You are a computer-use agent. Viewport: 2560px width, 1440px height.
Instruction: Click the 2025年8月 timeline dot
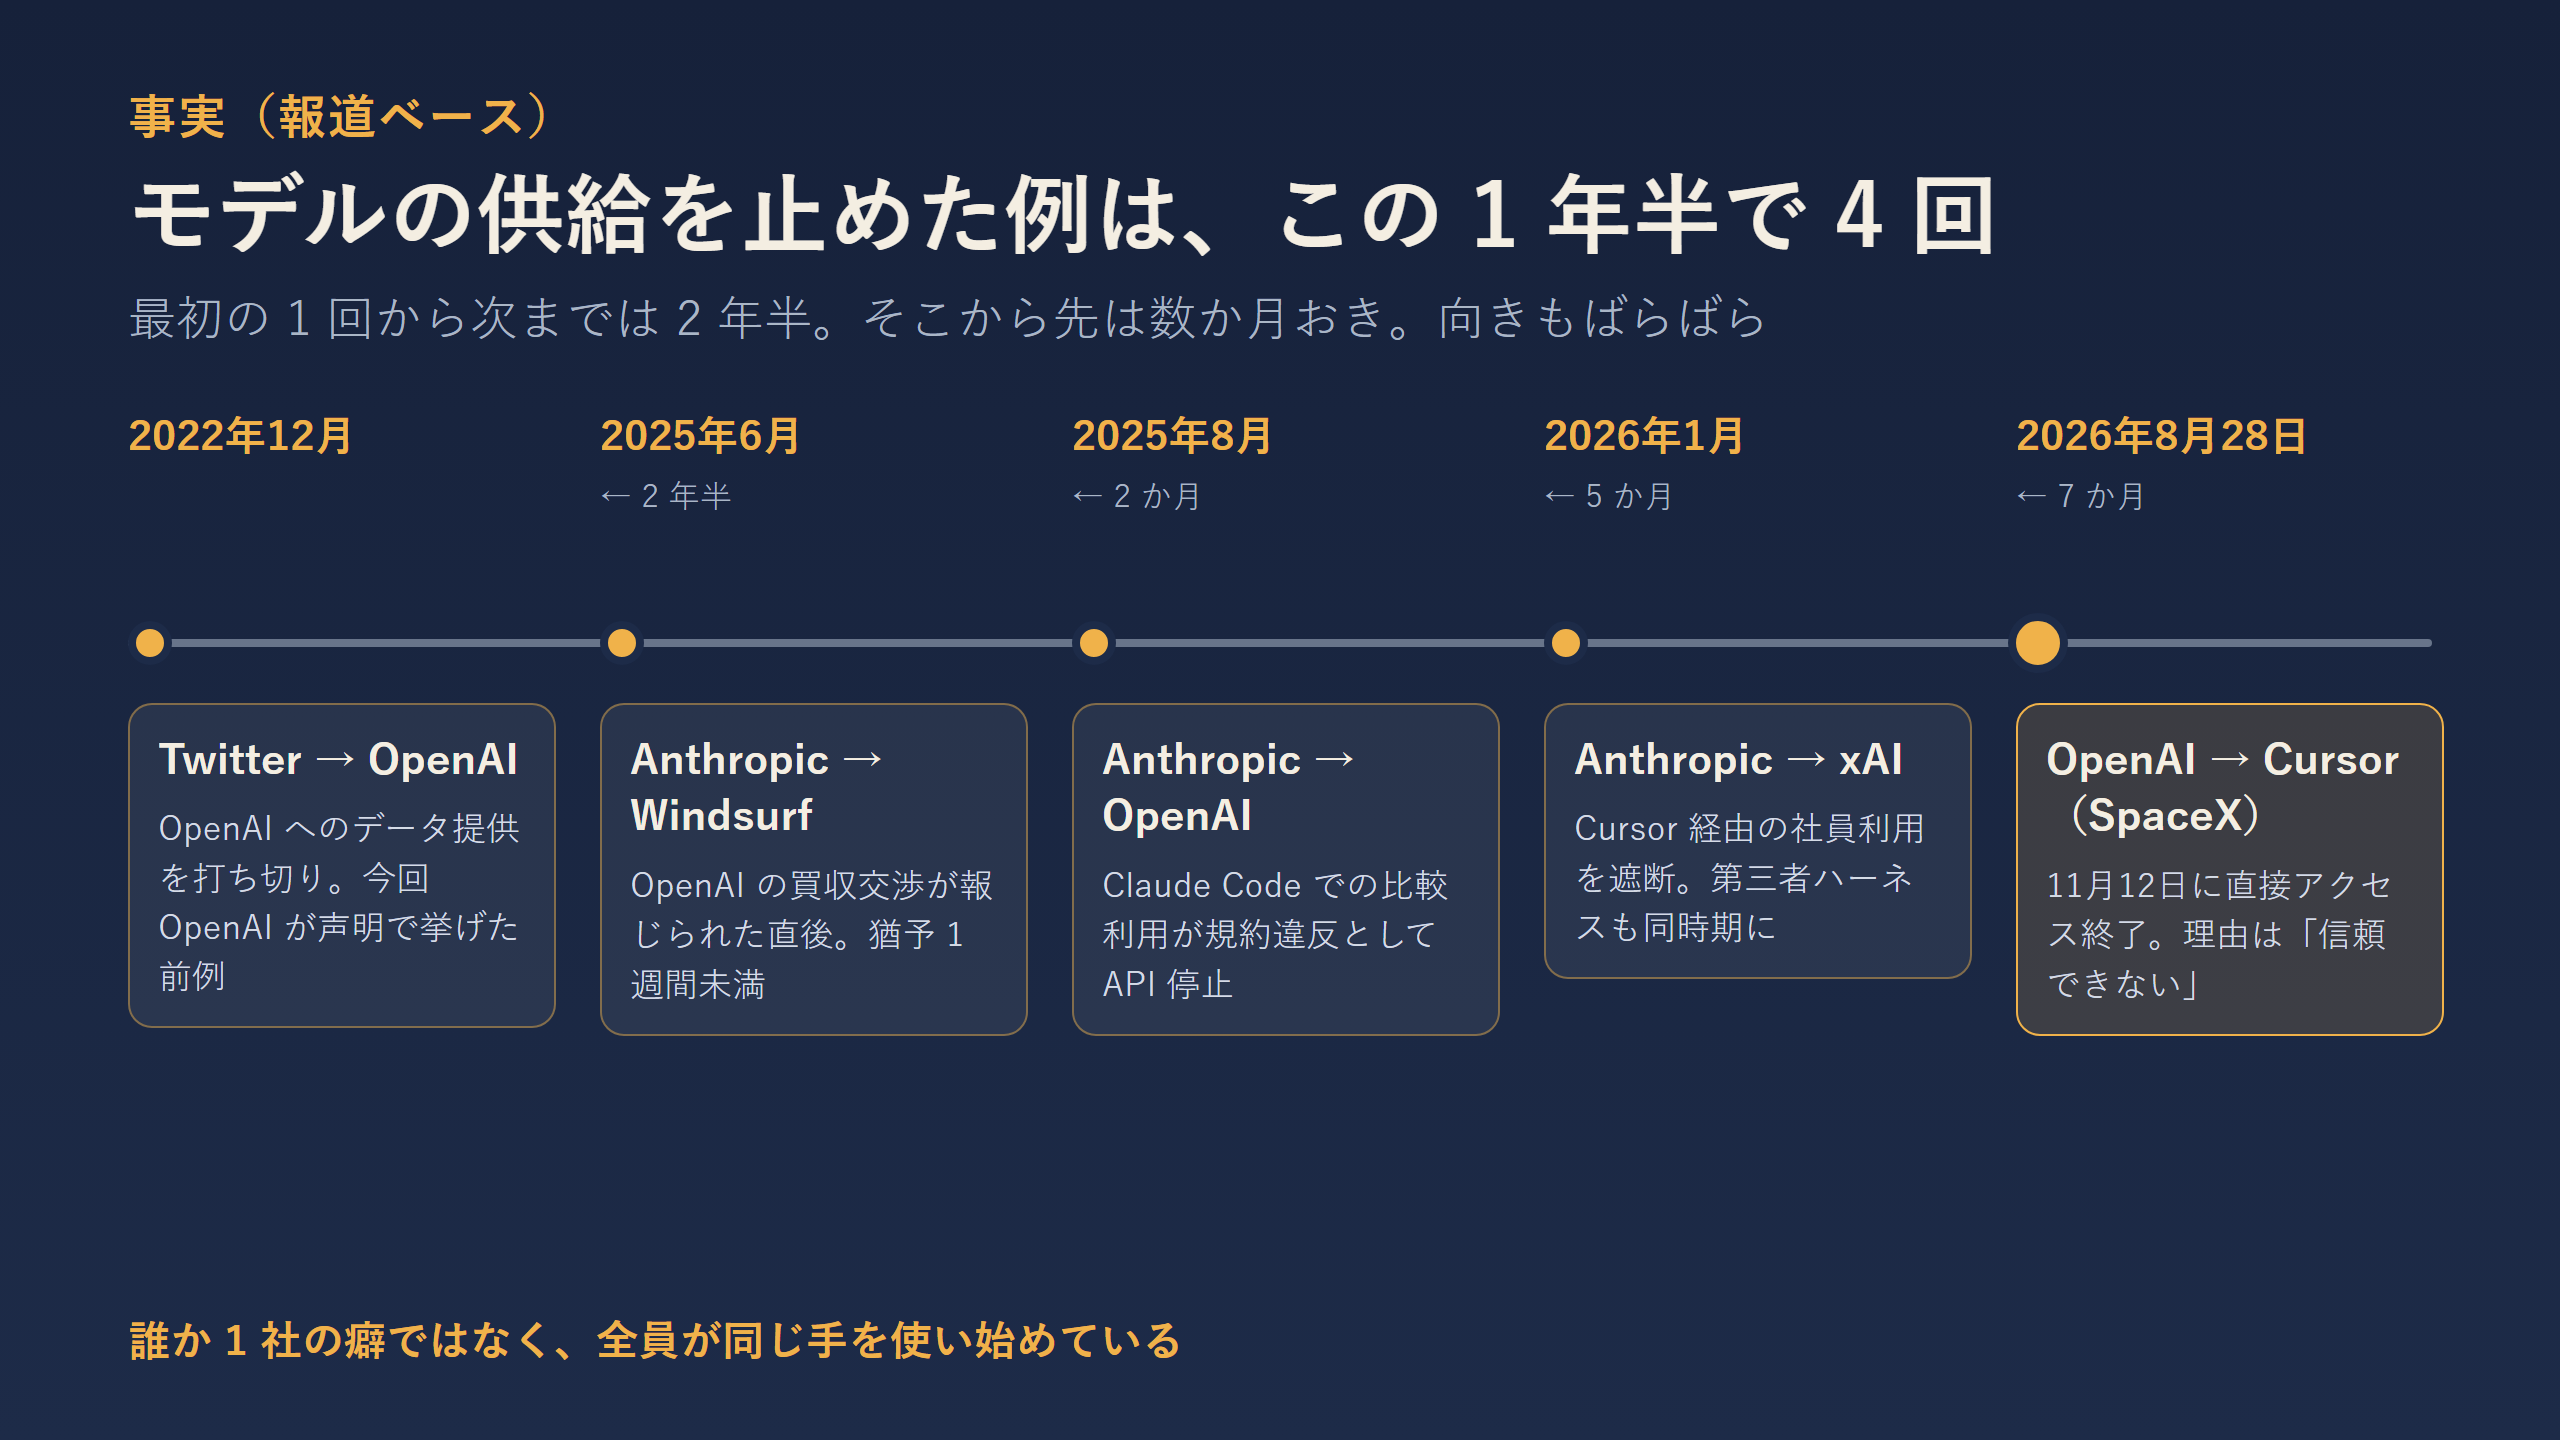pos(1094,643)
